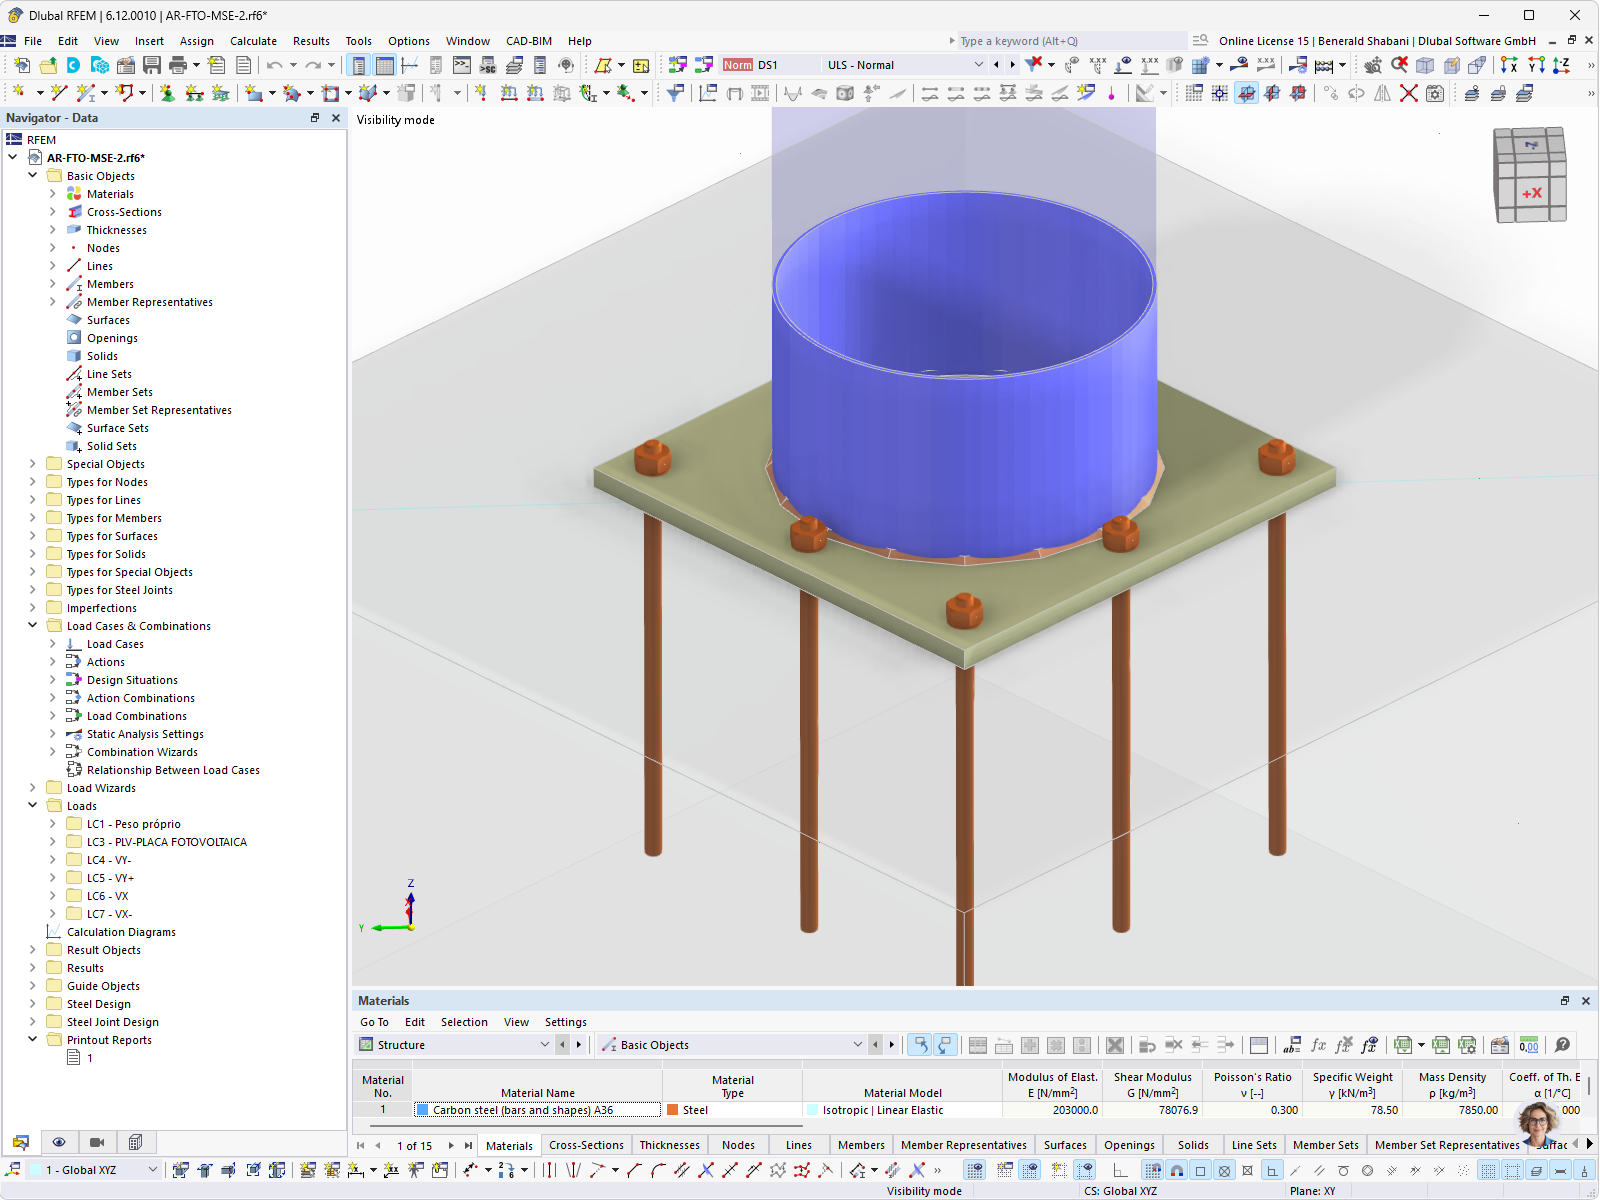Toggle the dotted selection rectangle button bottom right
This screenshot has width=1600, height=1200.
click(1512, 1170)
